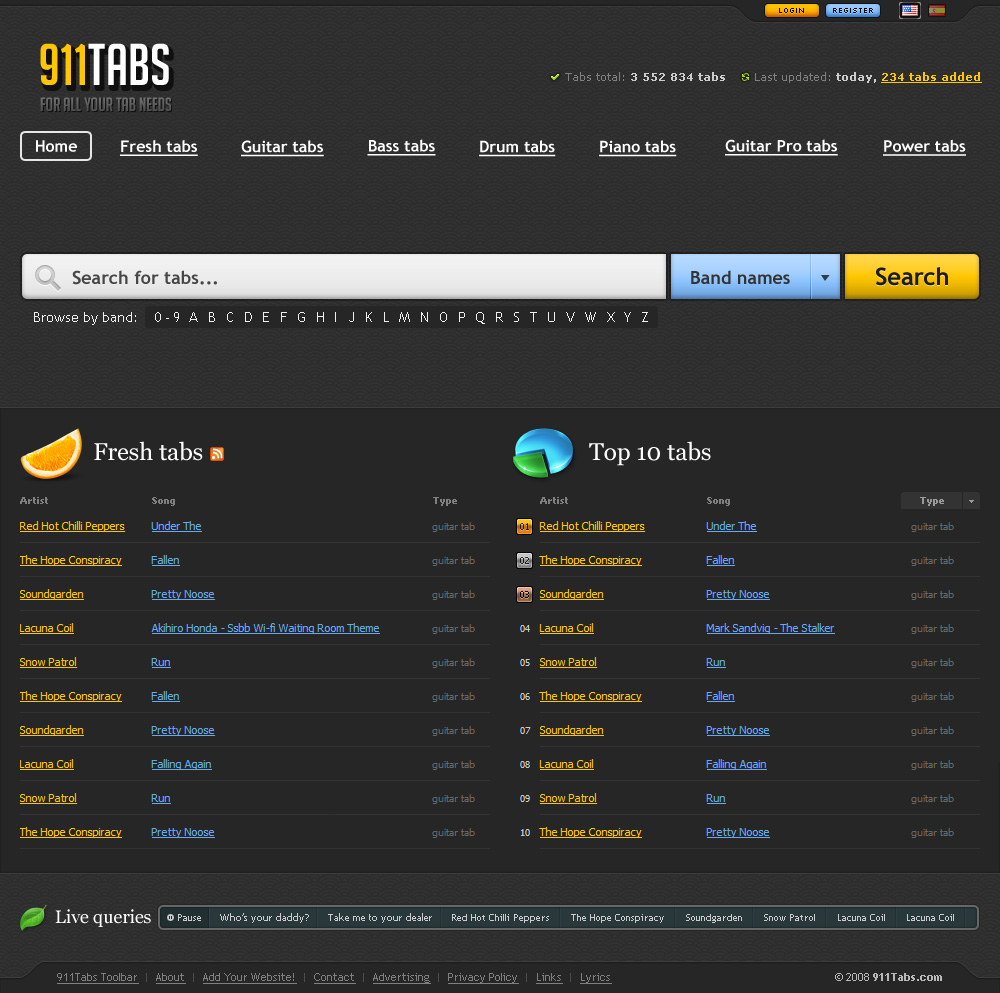Open the Guitar tabs section

pos(282,147)
